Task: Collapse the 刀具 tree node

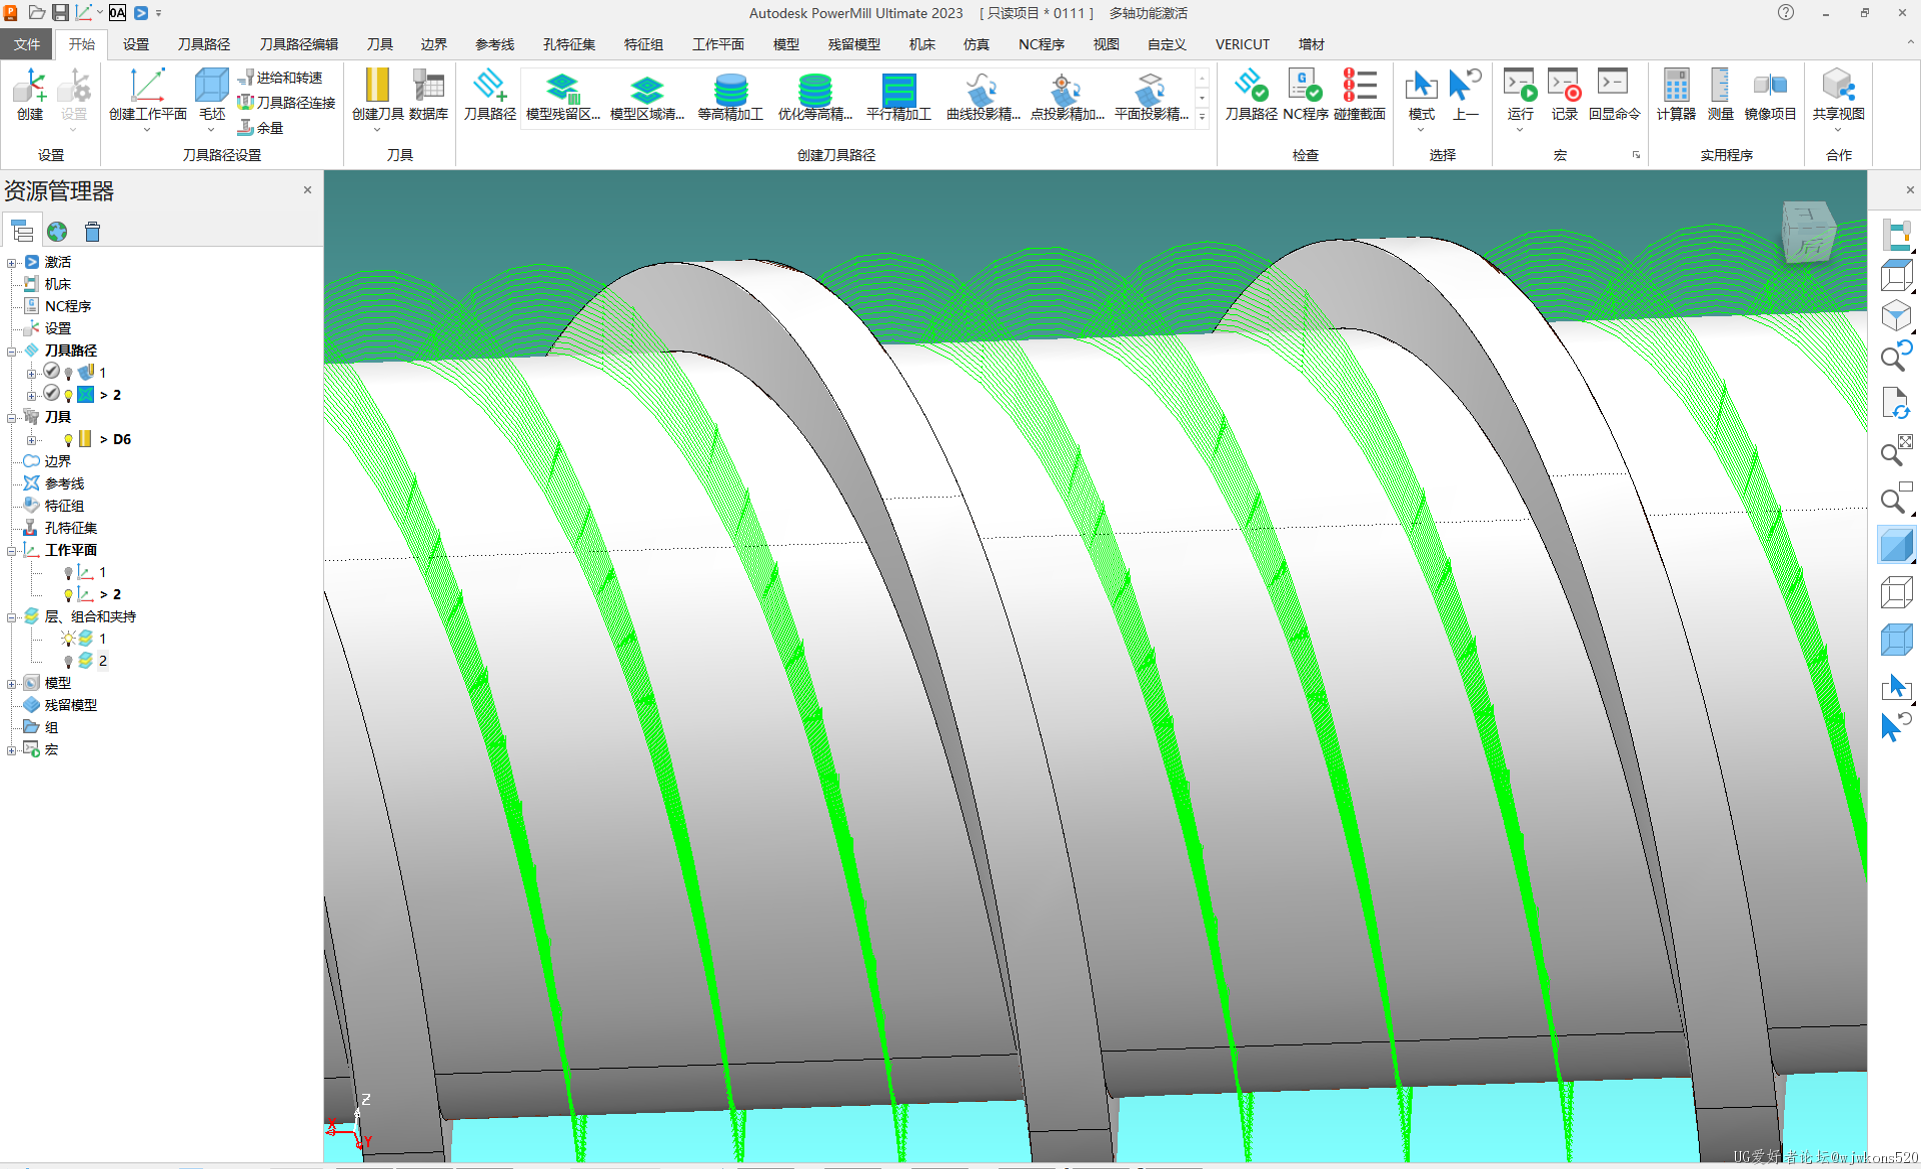Action: (12, 417)
